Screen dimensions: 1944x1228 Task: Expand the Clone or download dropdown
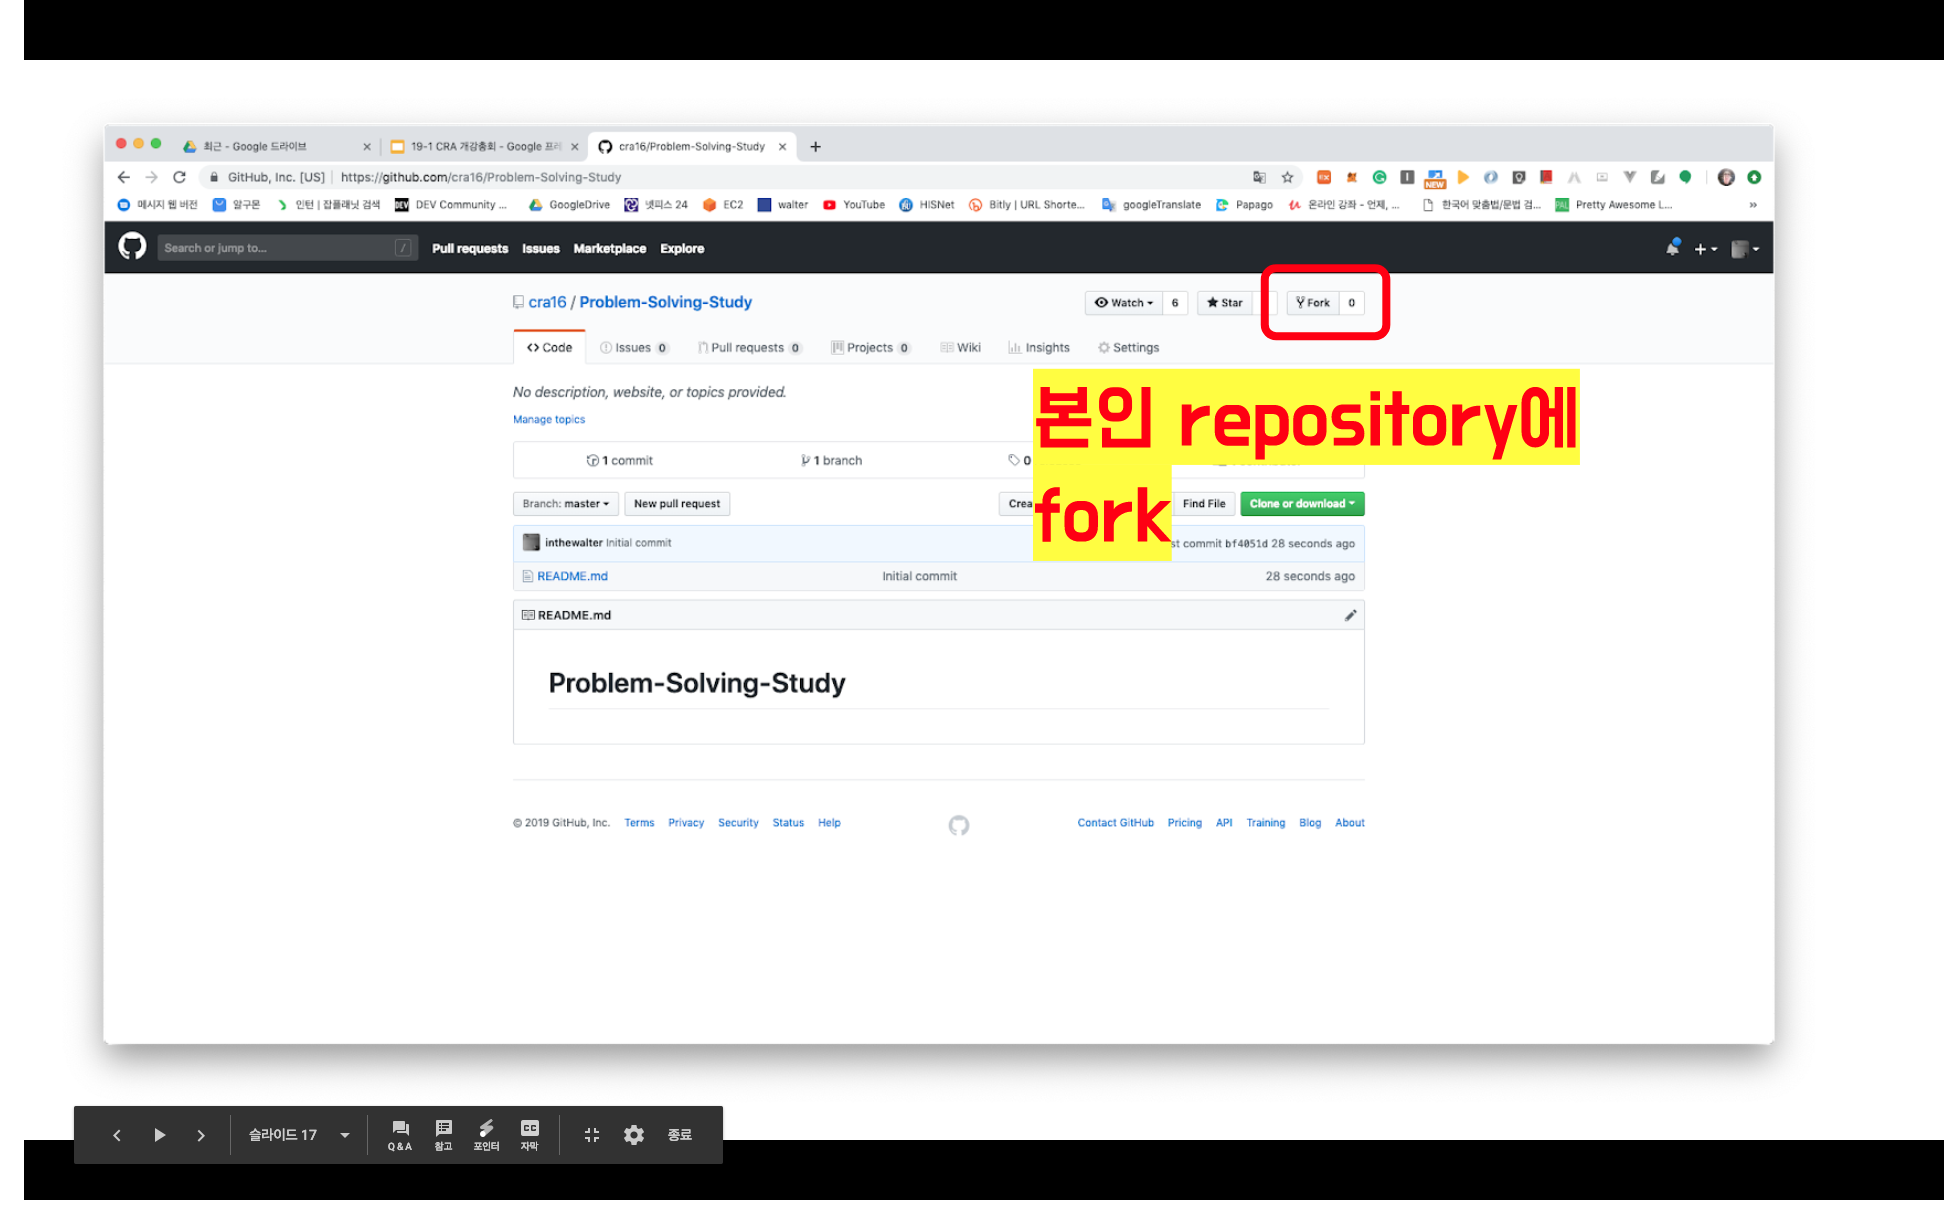pyautogui.click(x=1302, y=504)
